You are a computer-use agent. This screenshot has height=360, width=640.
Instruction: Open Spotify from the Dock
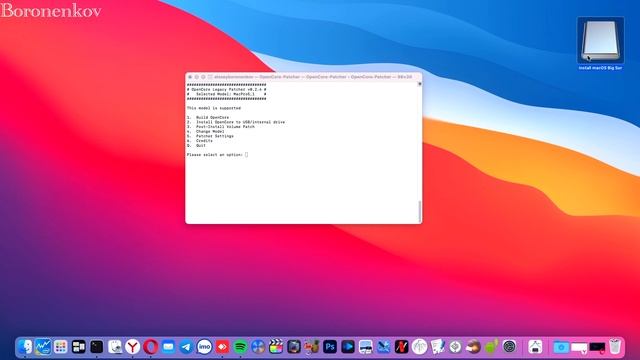click(x=240, y=347)
